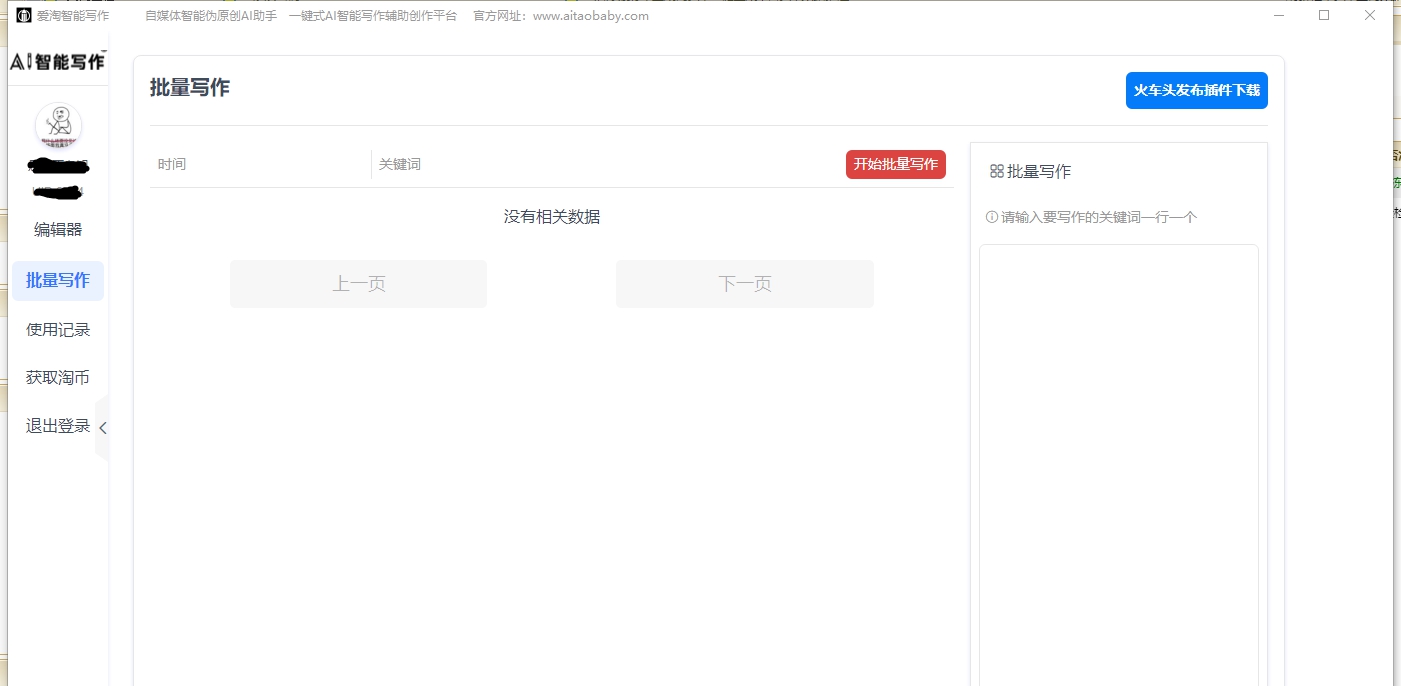Click the info icon before keyword hint

pos(992,217)
